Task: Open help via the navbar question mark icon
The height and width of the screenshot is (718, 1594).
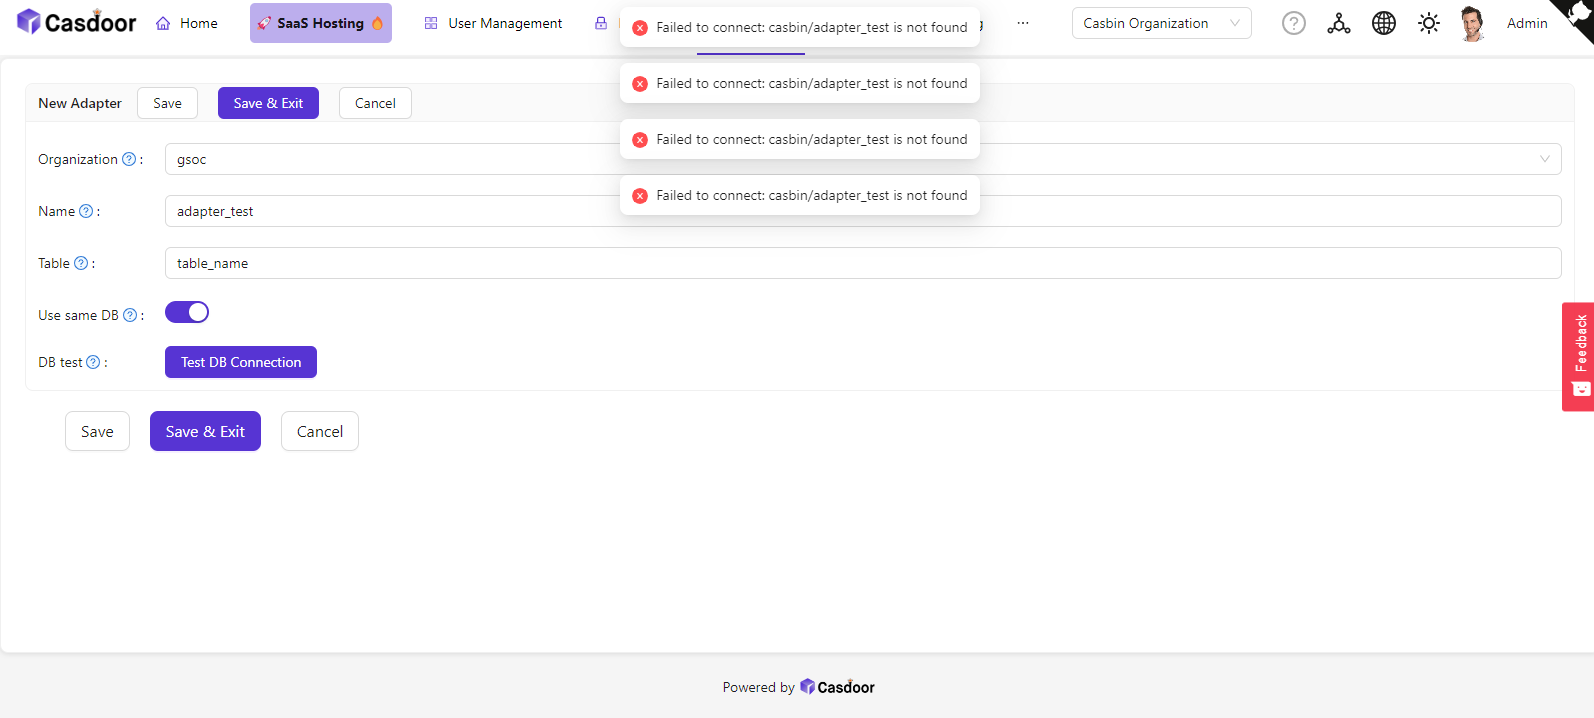Action: coord(1294,23)
